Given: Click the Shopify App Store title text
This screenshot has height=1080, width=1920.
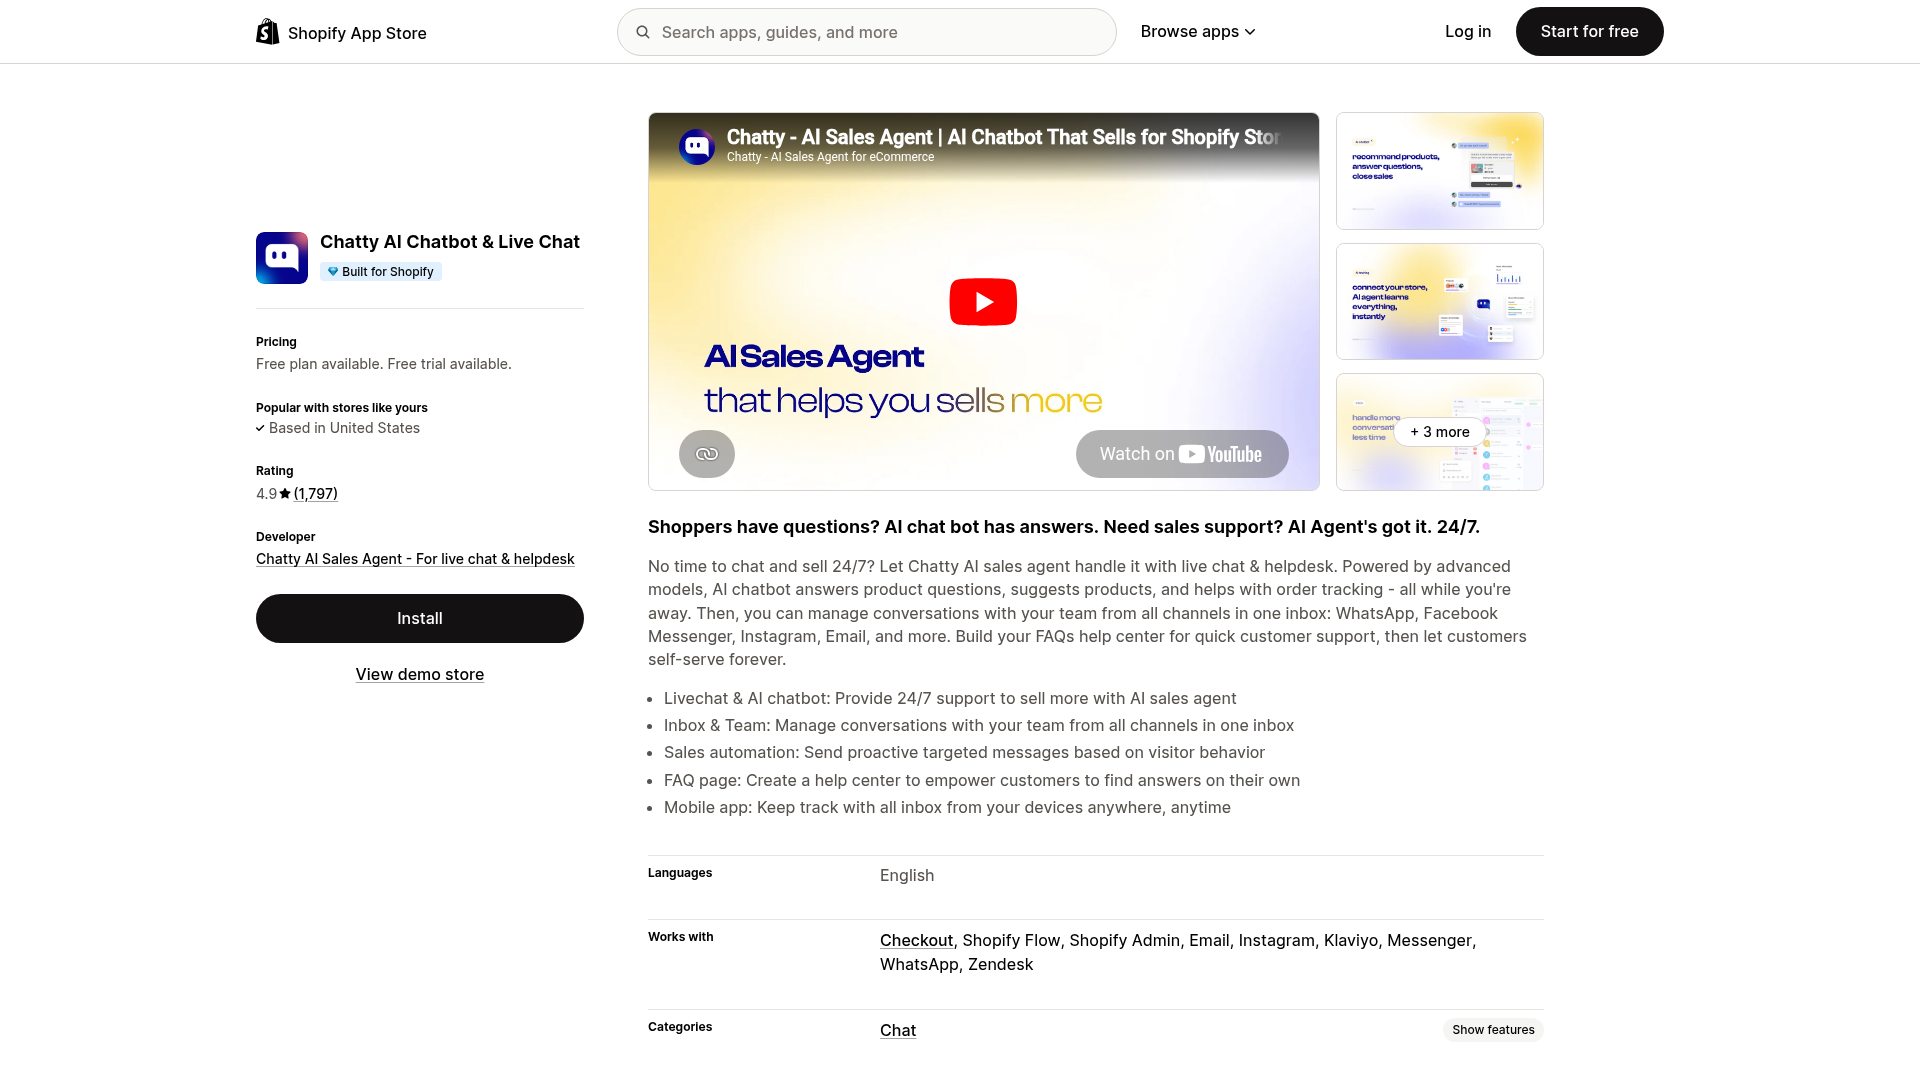Looking at the screenshot, I should [357, 33].
